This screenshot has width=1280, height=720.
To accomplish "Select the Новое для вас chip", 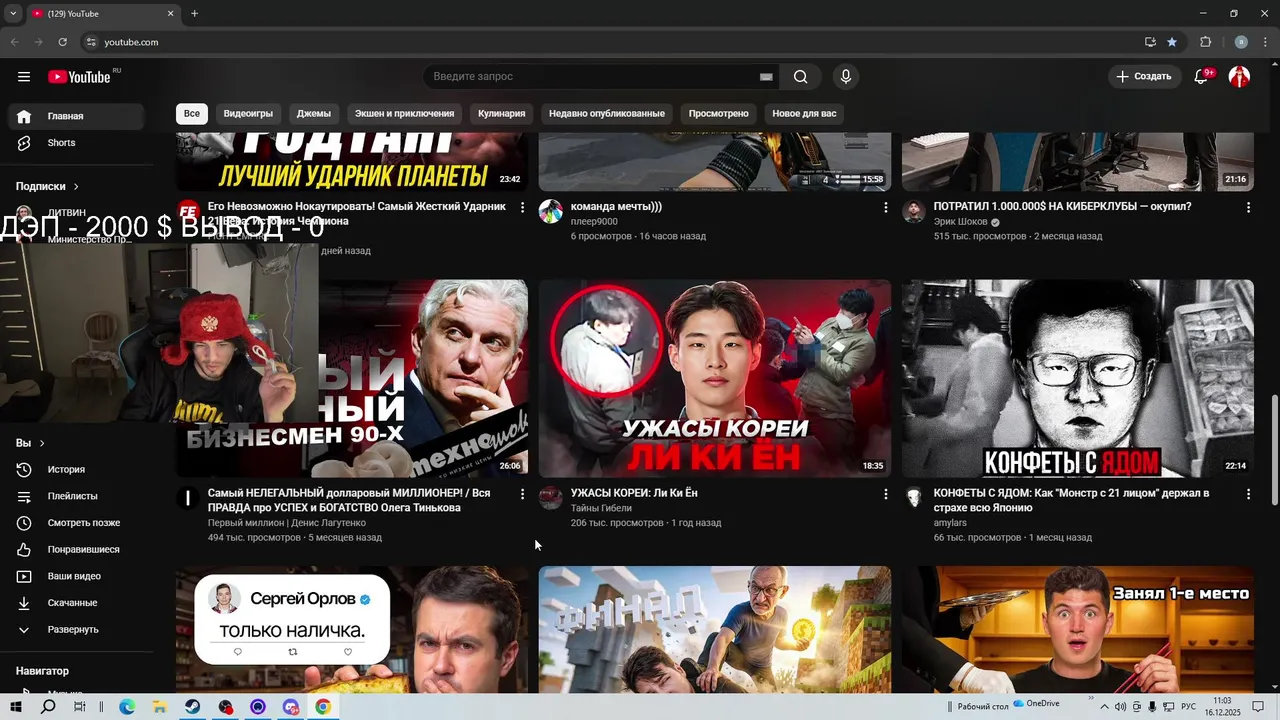I will point(804,114).
